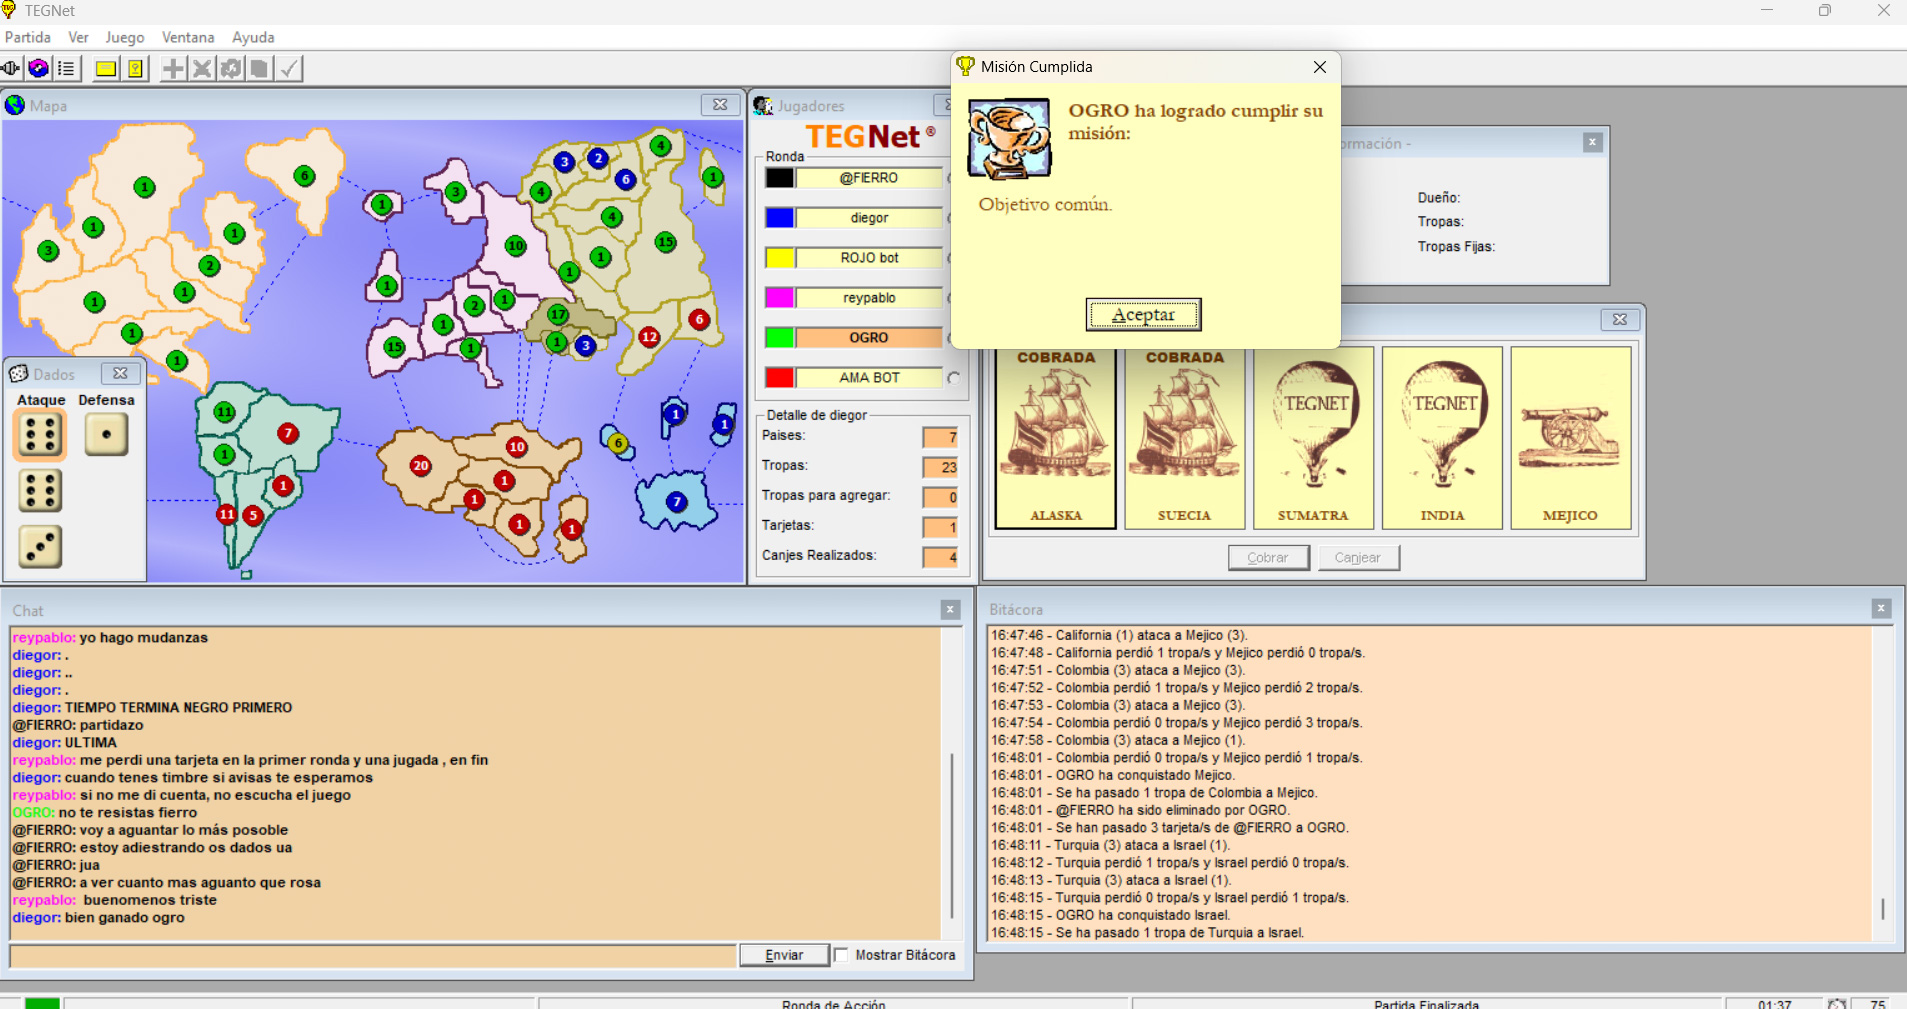The height and width of the screenshot is (1009, 1907).
Task: Click the green OGRO color swatch
Action: point(780,338)
